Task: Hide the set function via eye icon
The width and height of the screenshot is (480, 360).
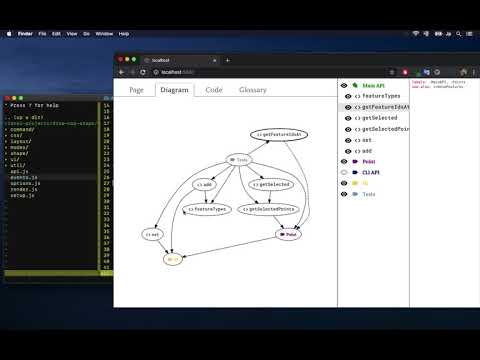Action: (348, 140)
